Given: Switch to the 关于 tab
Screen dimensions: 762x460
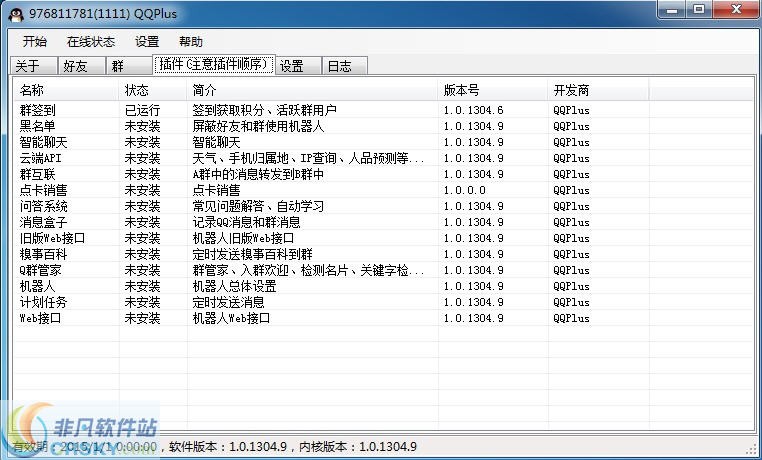Looking at the screenshot, I should 34,66.
